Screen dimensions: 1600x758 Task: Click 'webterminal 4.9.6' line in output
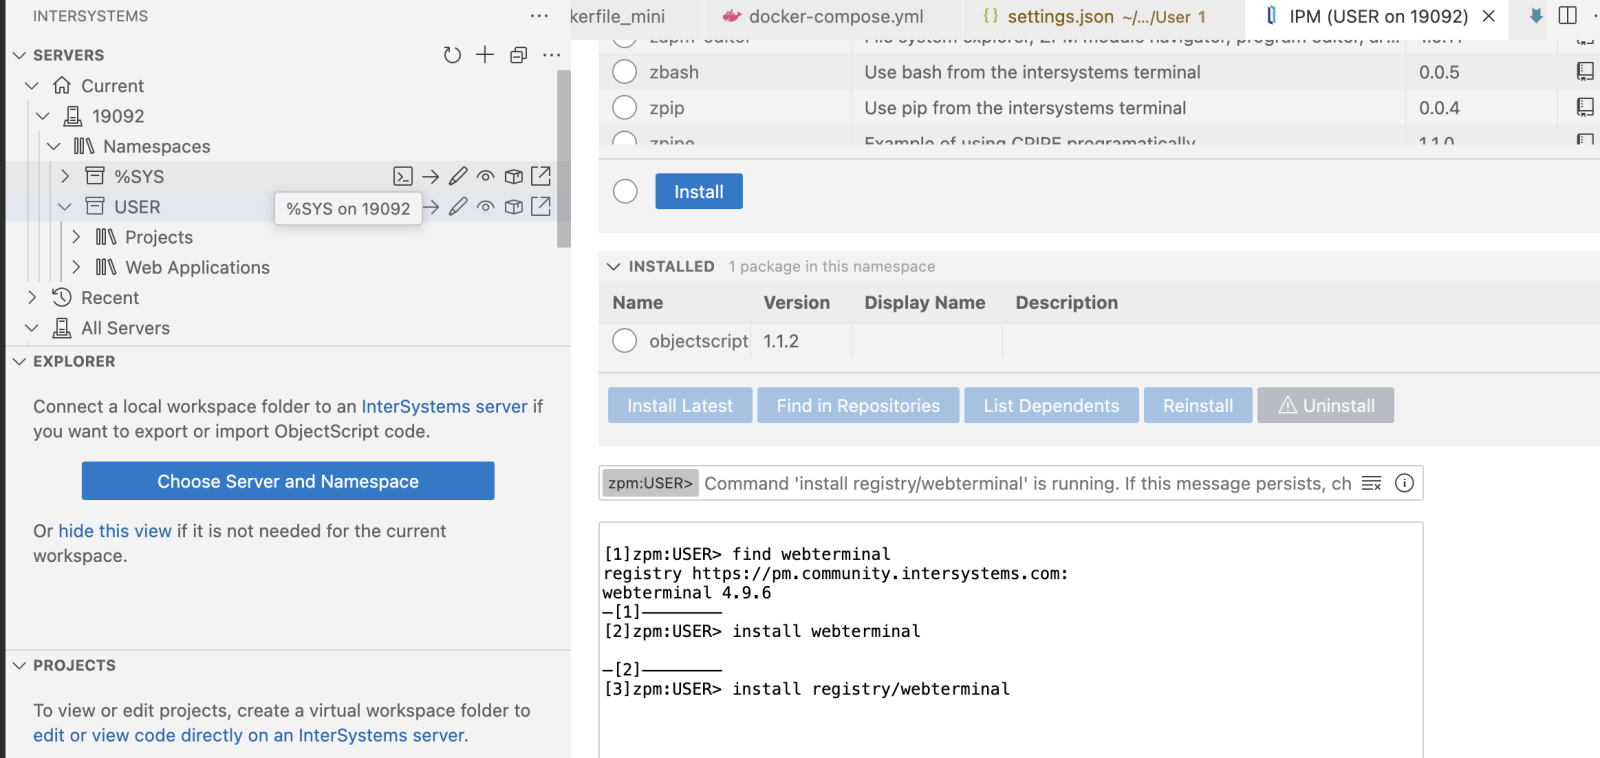coord(687,593)
